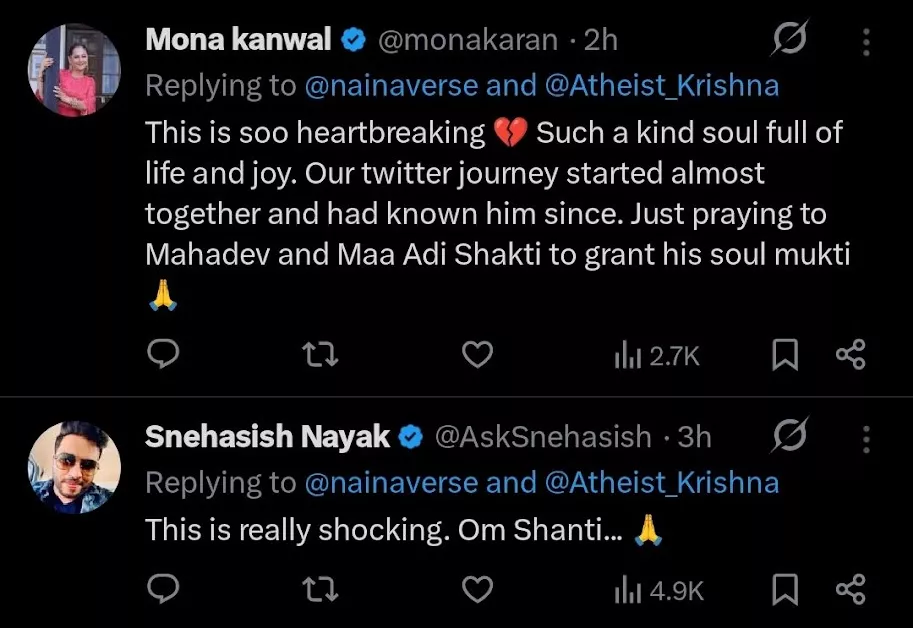Open more options for Snehasish Nayak's tweet
This screenshot has width=913, height=628.
pyautogui.click(x=866, y=437)
